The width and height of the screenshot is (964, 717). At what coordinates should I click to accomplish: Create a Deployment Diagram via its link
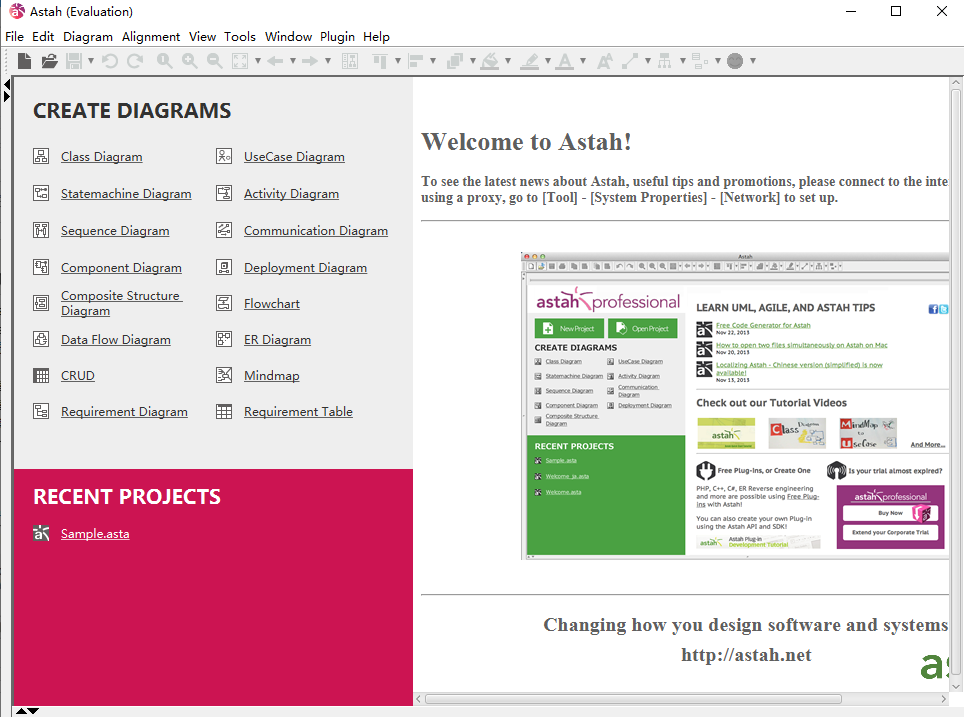[x=305, y=268]
